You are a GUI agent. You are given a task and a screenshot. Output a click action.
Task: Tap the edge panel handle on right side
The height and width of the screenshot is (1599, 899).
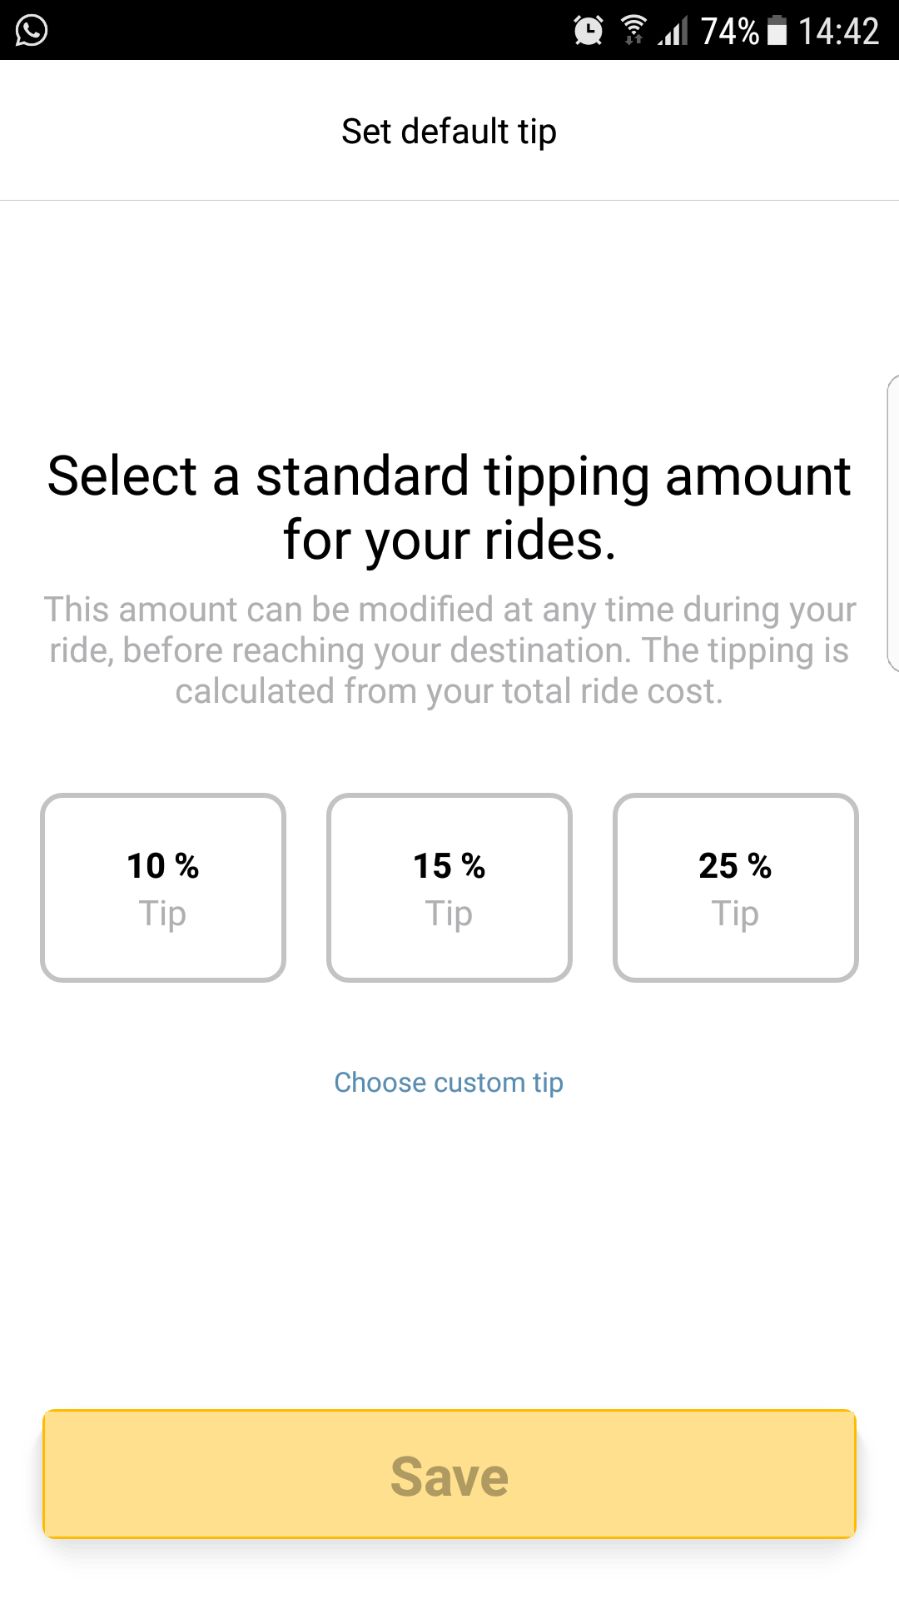[x=892, y=523]
